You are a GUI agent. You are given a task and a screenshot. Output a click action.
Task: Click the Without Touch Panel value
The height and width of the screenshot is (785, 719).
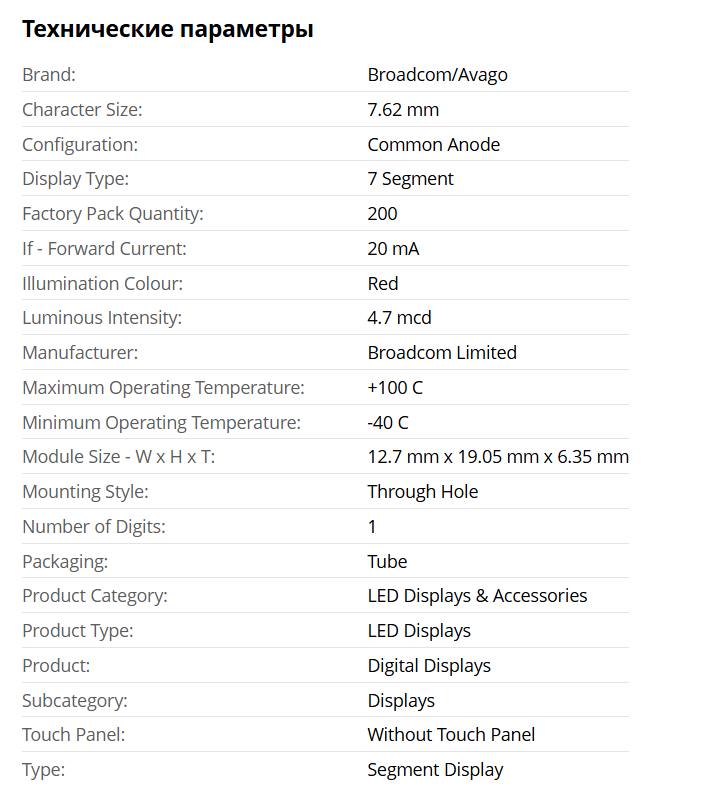[x=451, y=735]
